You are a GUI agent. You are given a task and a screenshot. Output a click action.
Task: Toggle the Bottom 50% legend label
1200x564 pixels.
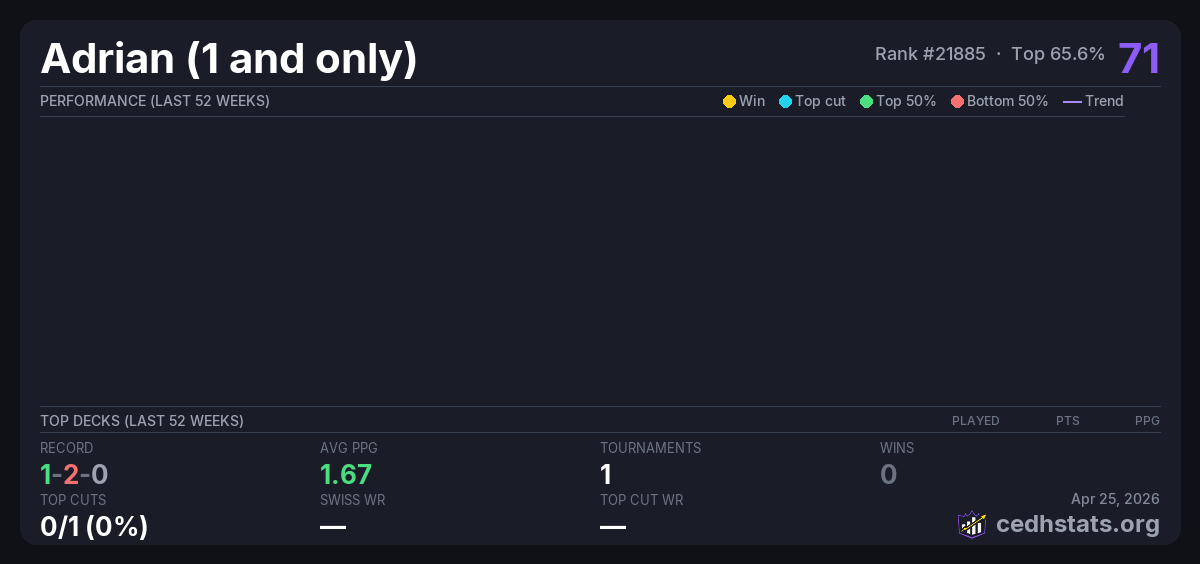[1007, 101]
